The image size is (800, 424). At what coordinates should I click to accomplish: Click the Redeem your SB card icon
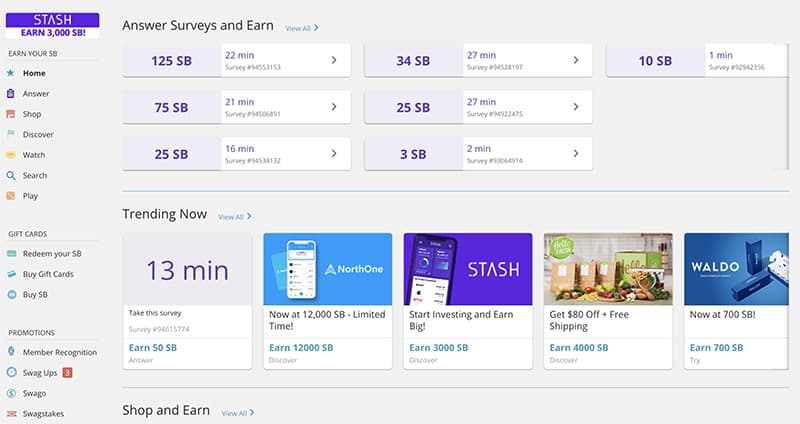pyautogui.click(x=11, y=254)
